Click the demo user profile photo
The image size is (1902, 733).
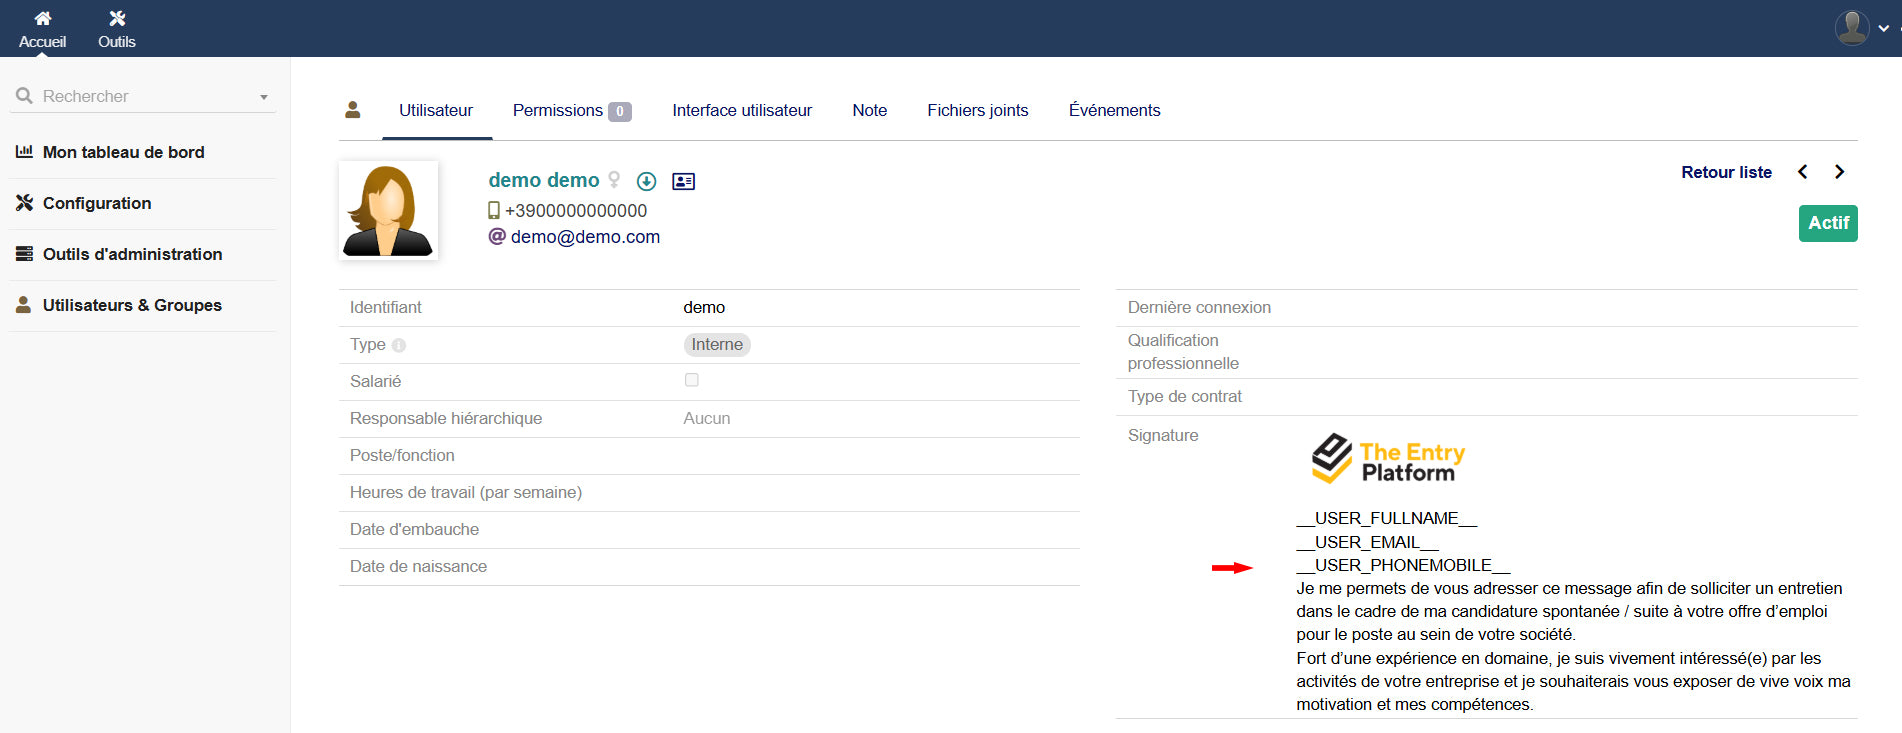tap(388, 211)
